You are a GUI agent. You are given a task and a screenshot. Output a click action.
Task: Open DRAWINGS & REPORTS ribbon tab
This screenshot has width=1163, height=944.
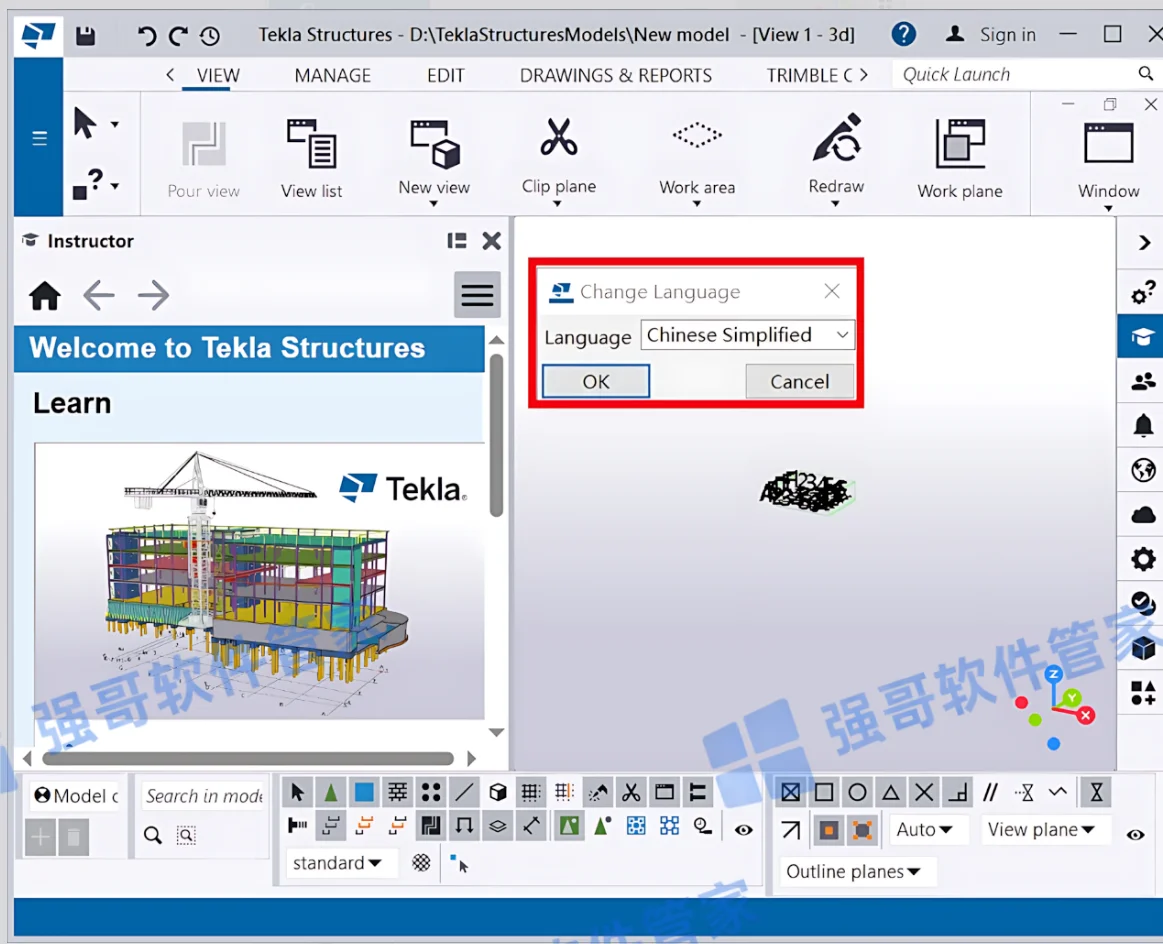tap(616, 76)
